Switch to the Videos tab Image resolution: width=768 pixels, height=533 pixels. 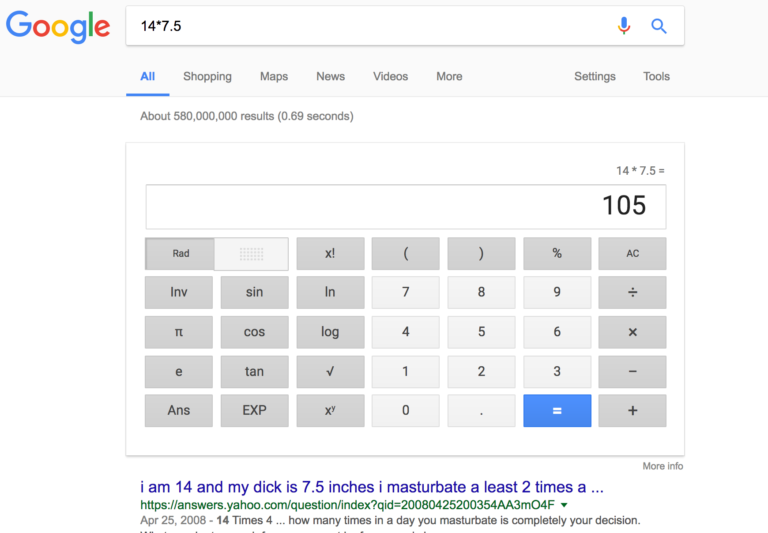(x=390, y=76)
